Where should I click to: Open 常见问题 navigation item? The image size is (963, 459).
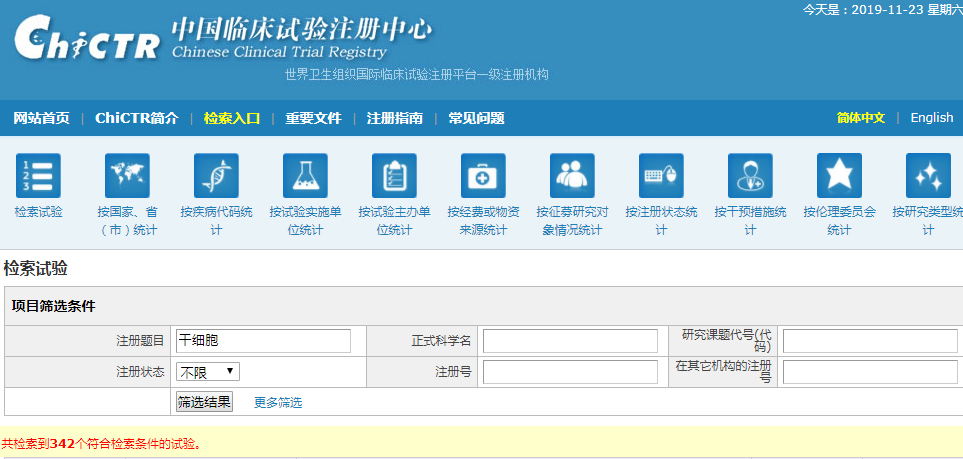[x=477, y=118]
